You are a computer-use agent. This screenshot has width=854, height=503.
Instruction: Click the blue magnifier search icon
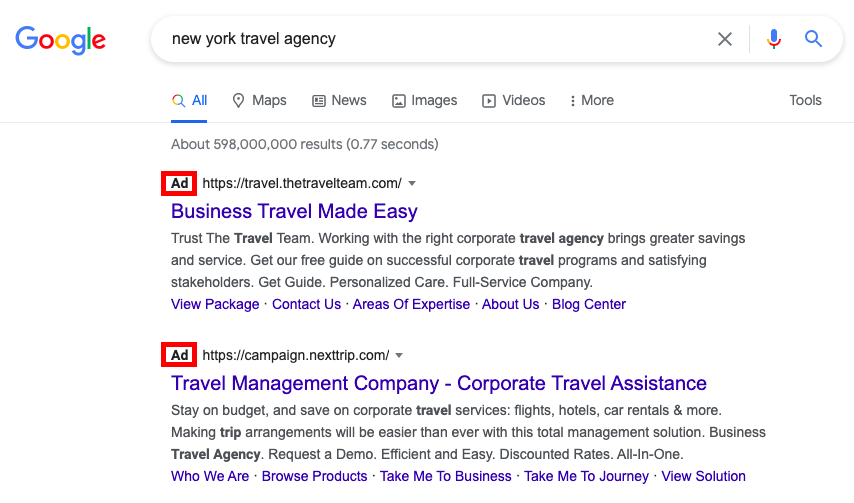tap(813, 39)
